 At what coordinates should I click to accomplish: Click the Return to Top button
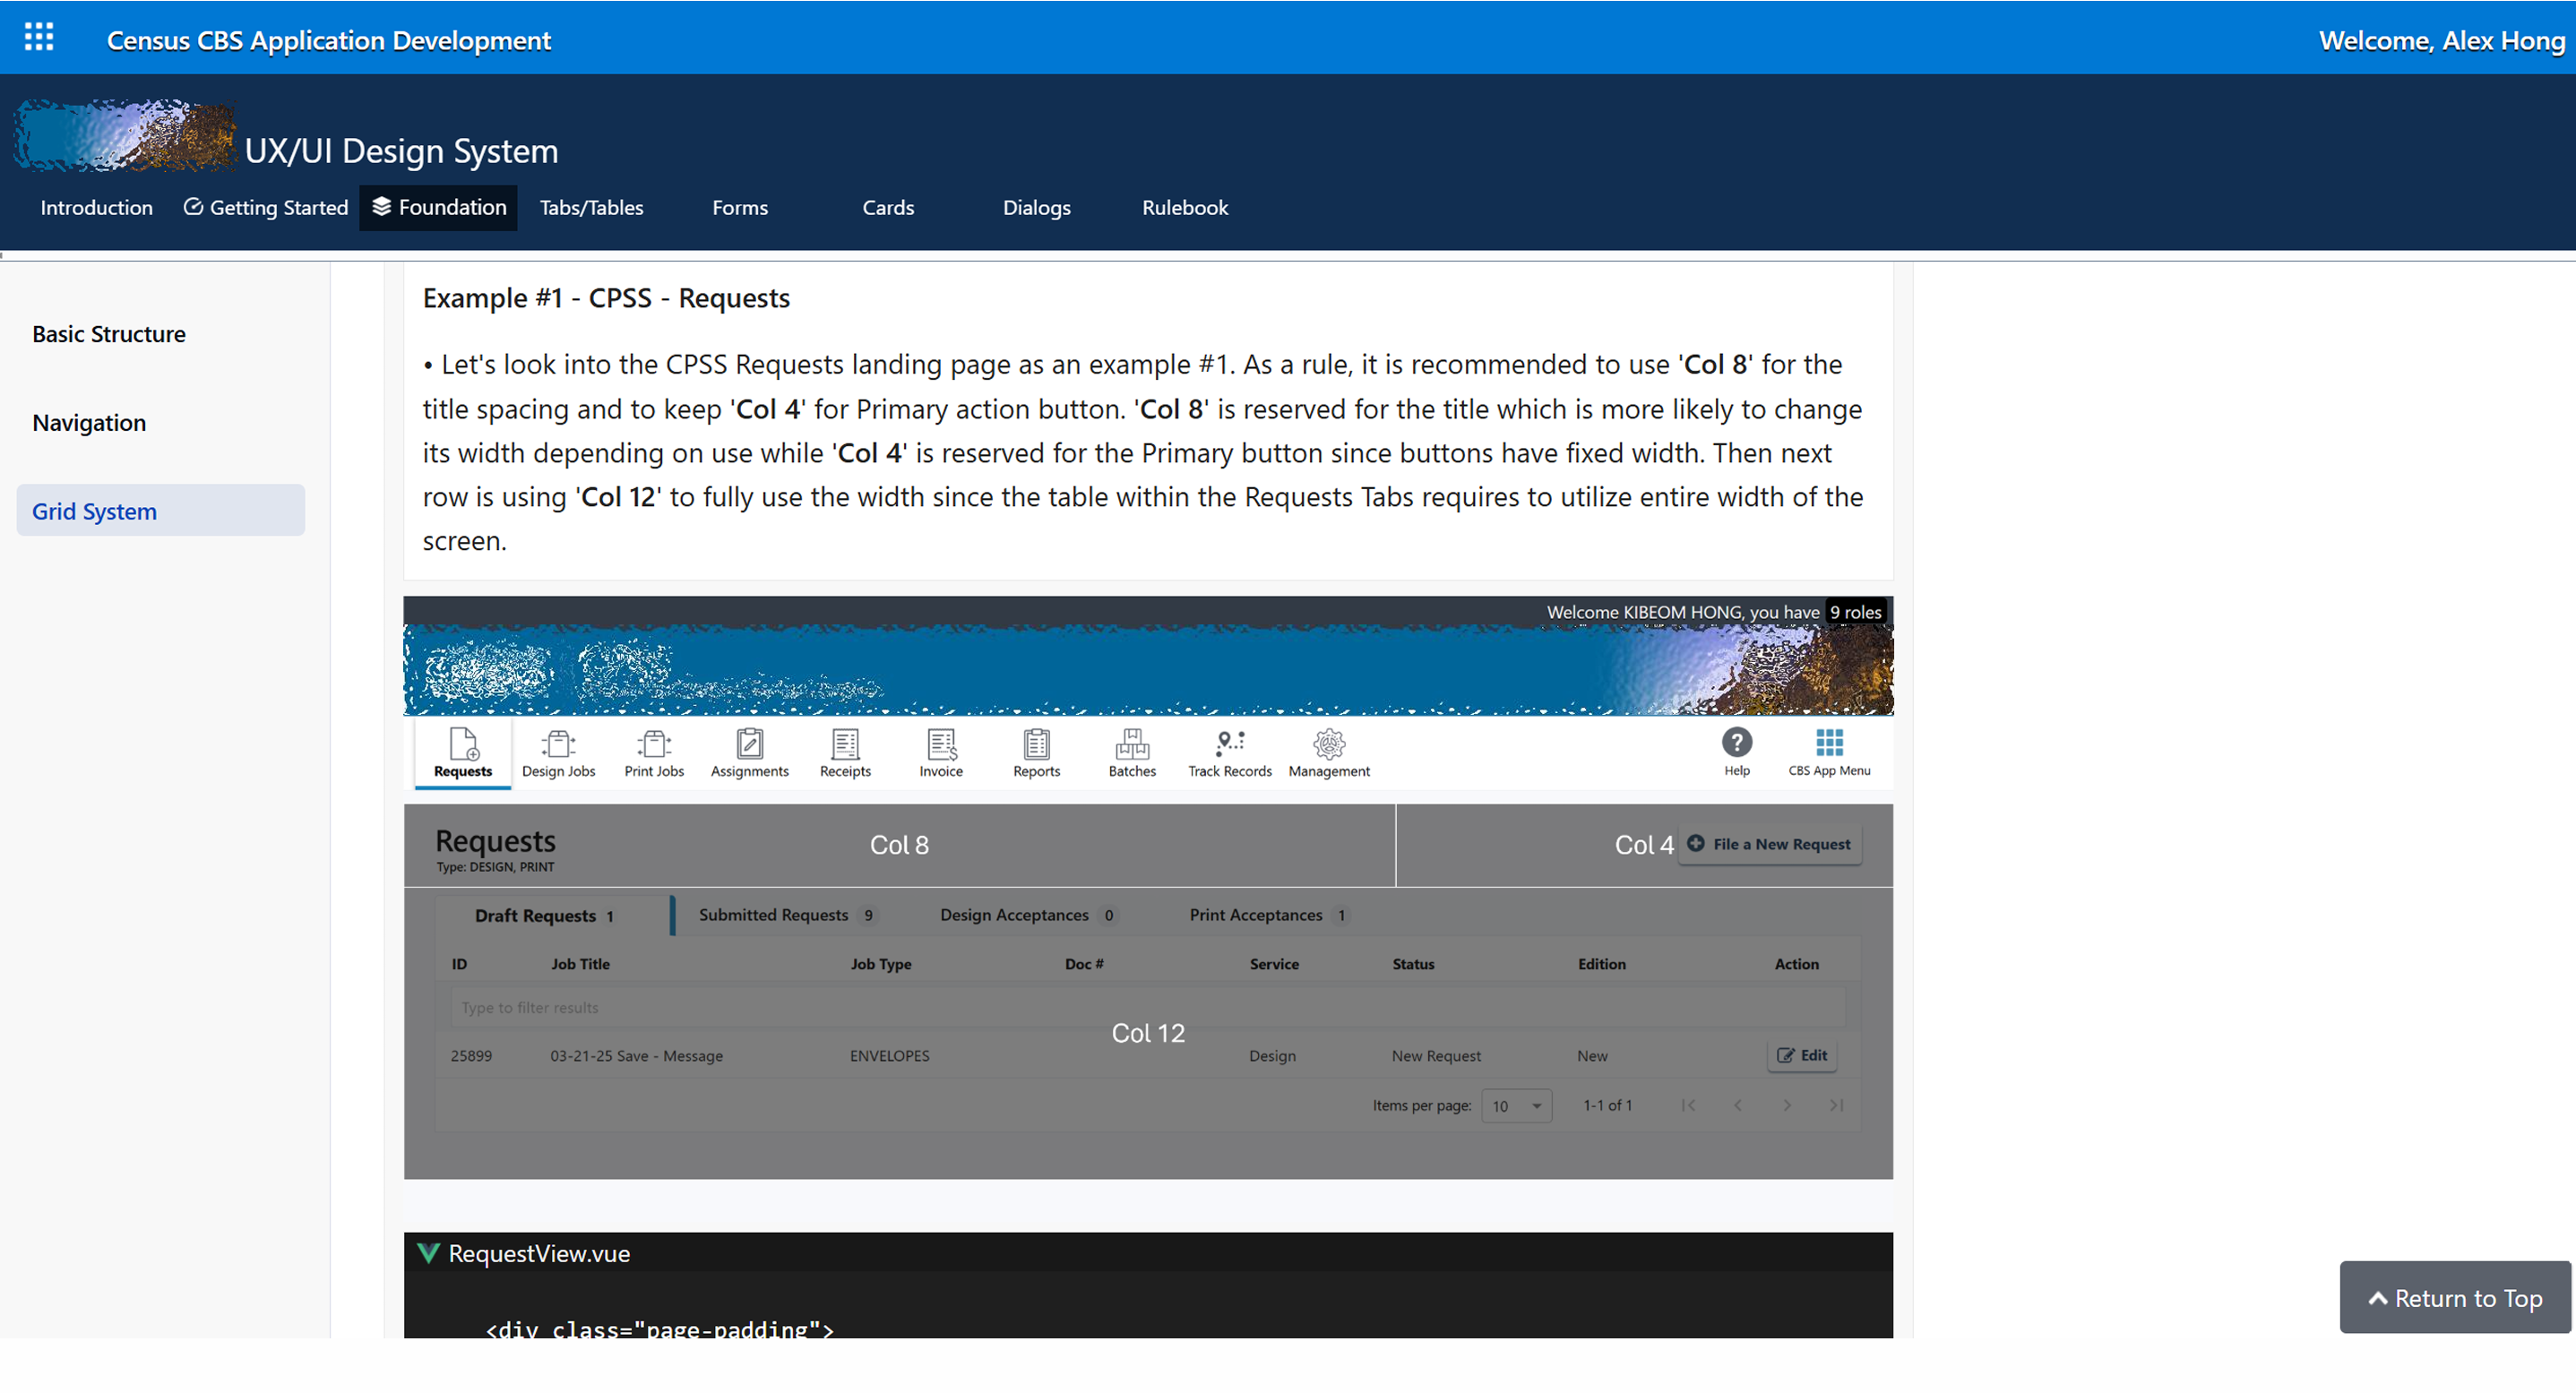click(2455, 1298)
